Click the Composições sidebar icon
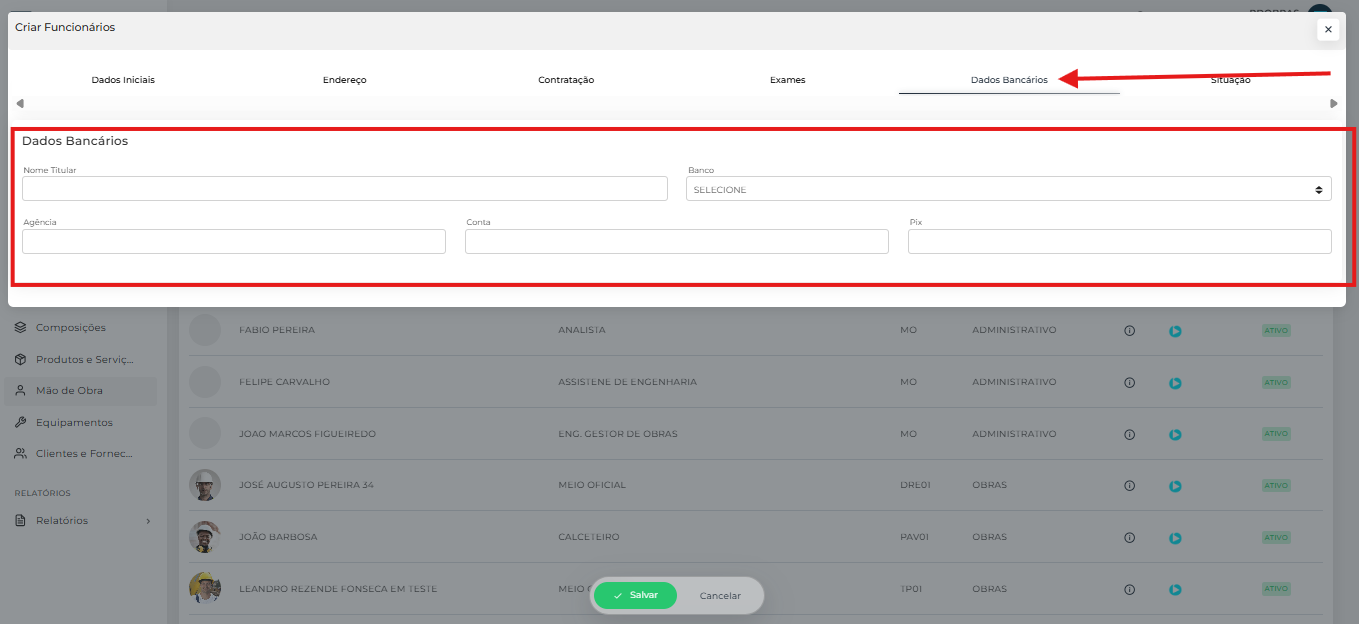Viewport: 1359px width, 624px height. point(20,328)
